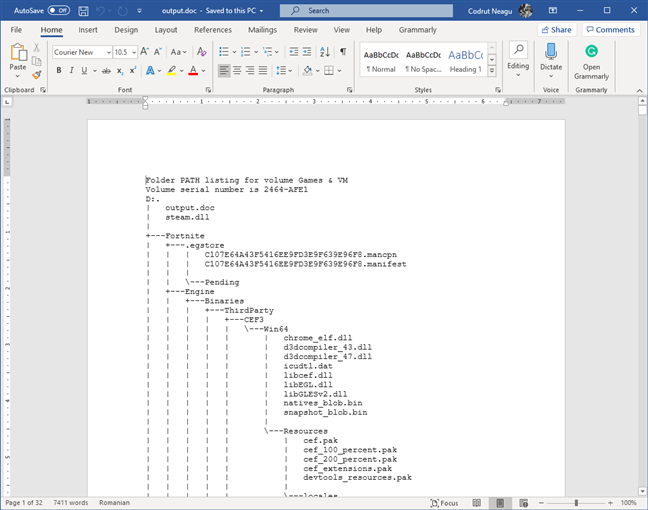Click the Share button

[557, 30]
